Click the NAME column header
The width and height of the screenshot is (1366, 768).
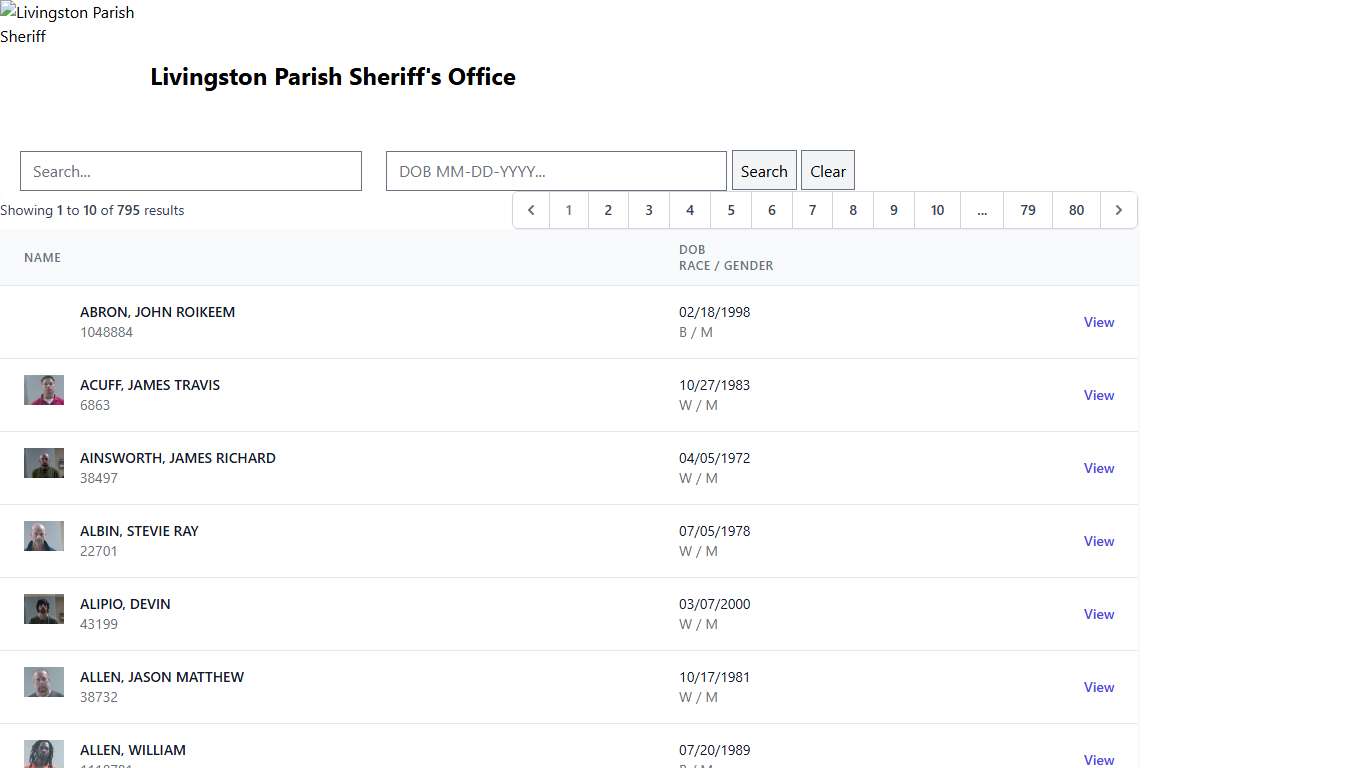pyautogui.click(x=42, y=257)
